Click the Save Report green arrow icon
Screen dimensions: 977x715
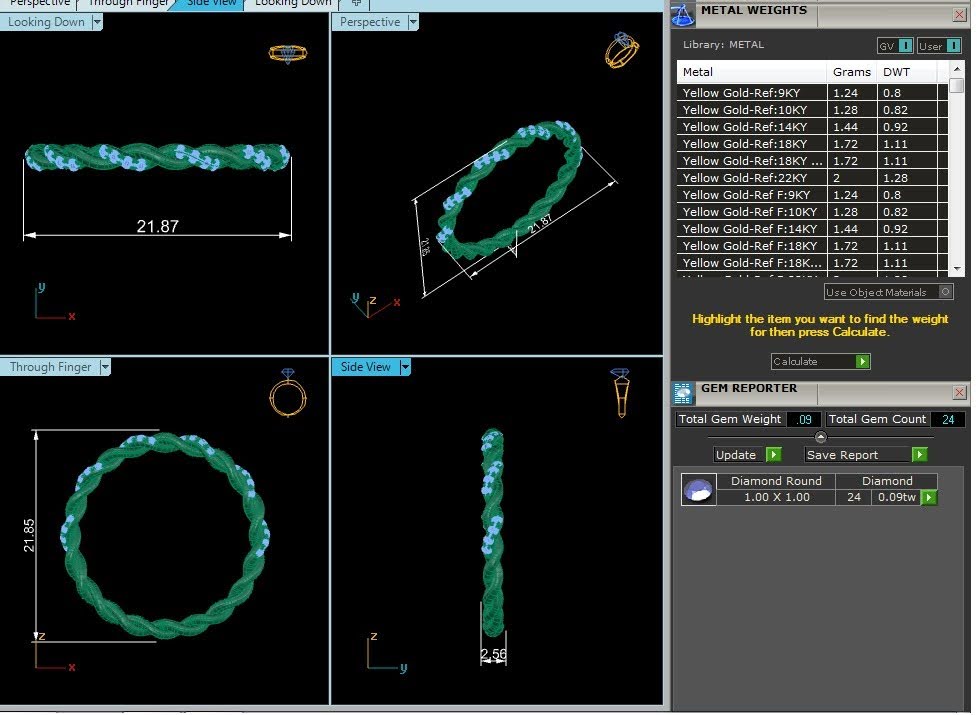pos(919,455)
